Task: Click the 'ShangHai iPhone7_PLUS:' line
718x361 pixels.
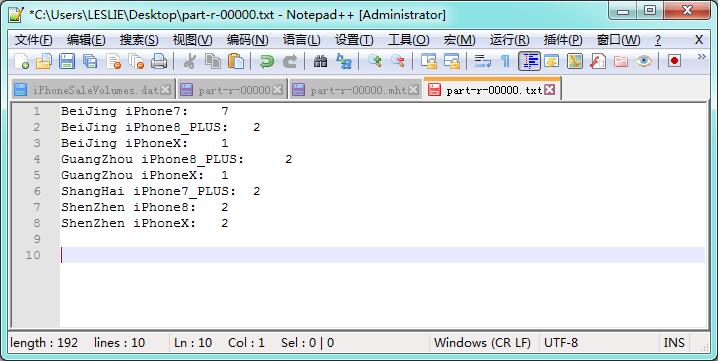Action: pos(148,191)
